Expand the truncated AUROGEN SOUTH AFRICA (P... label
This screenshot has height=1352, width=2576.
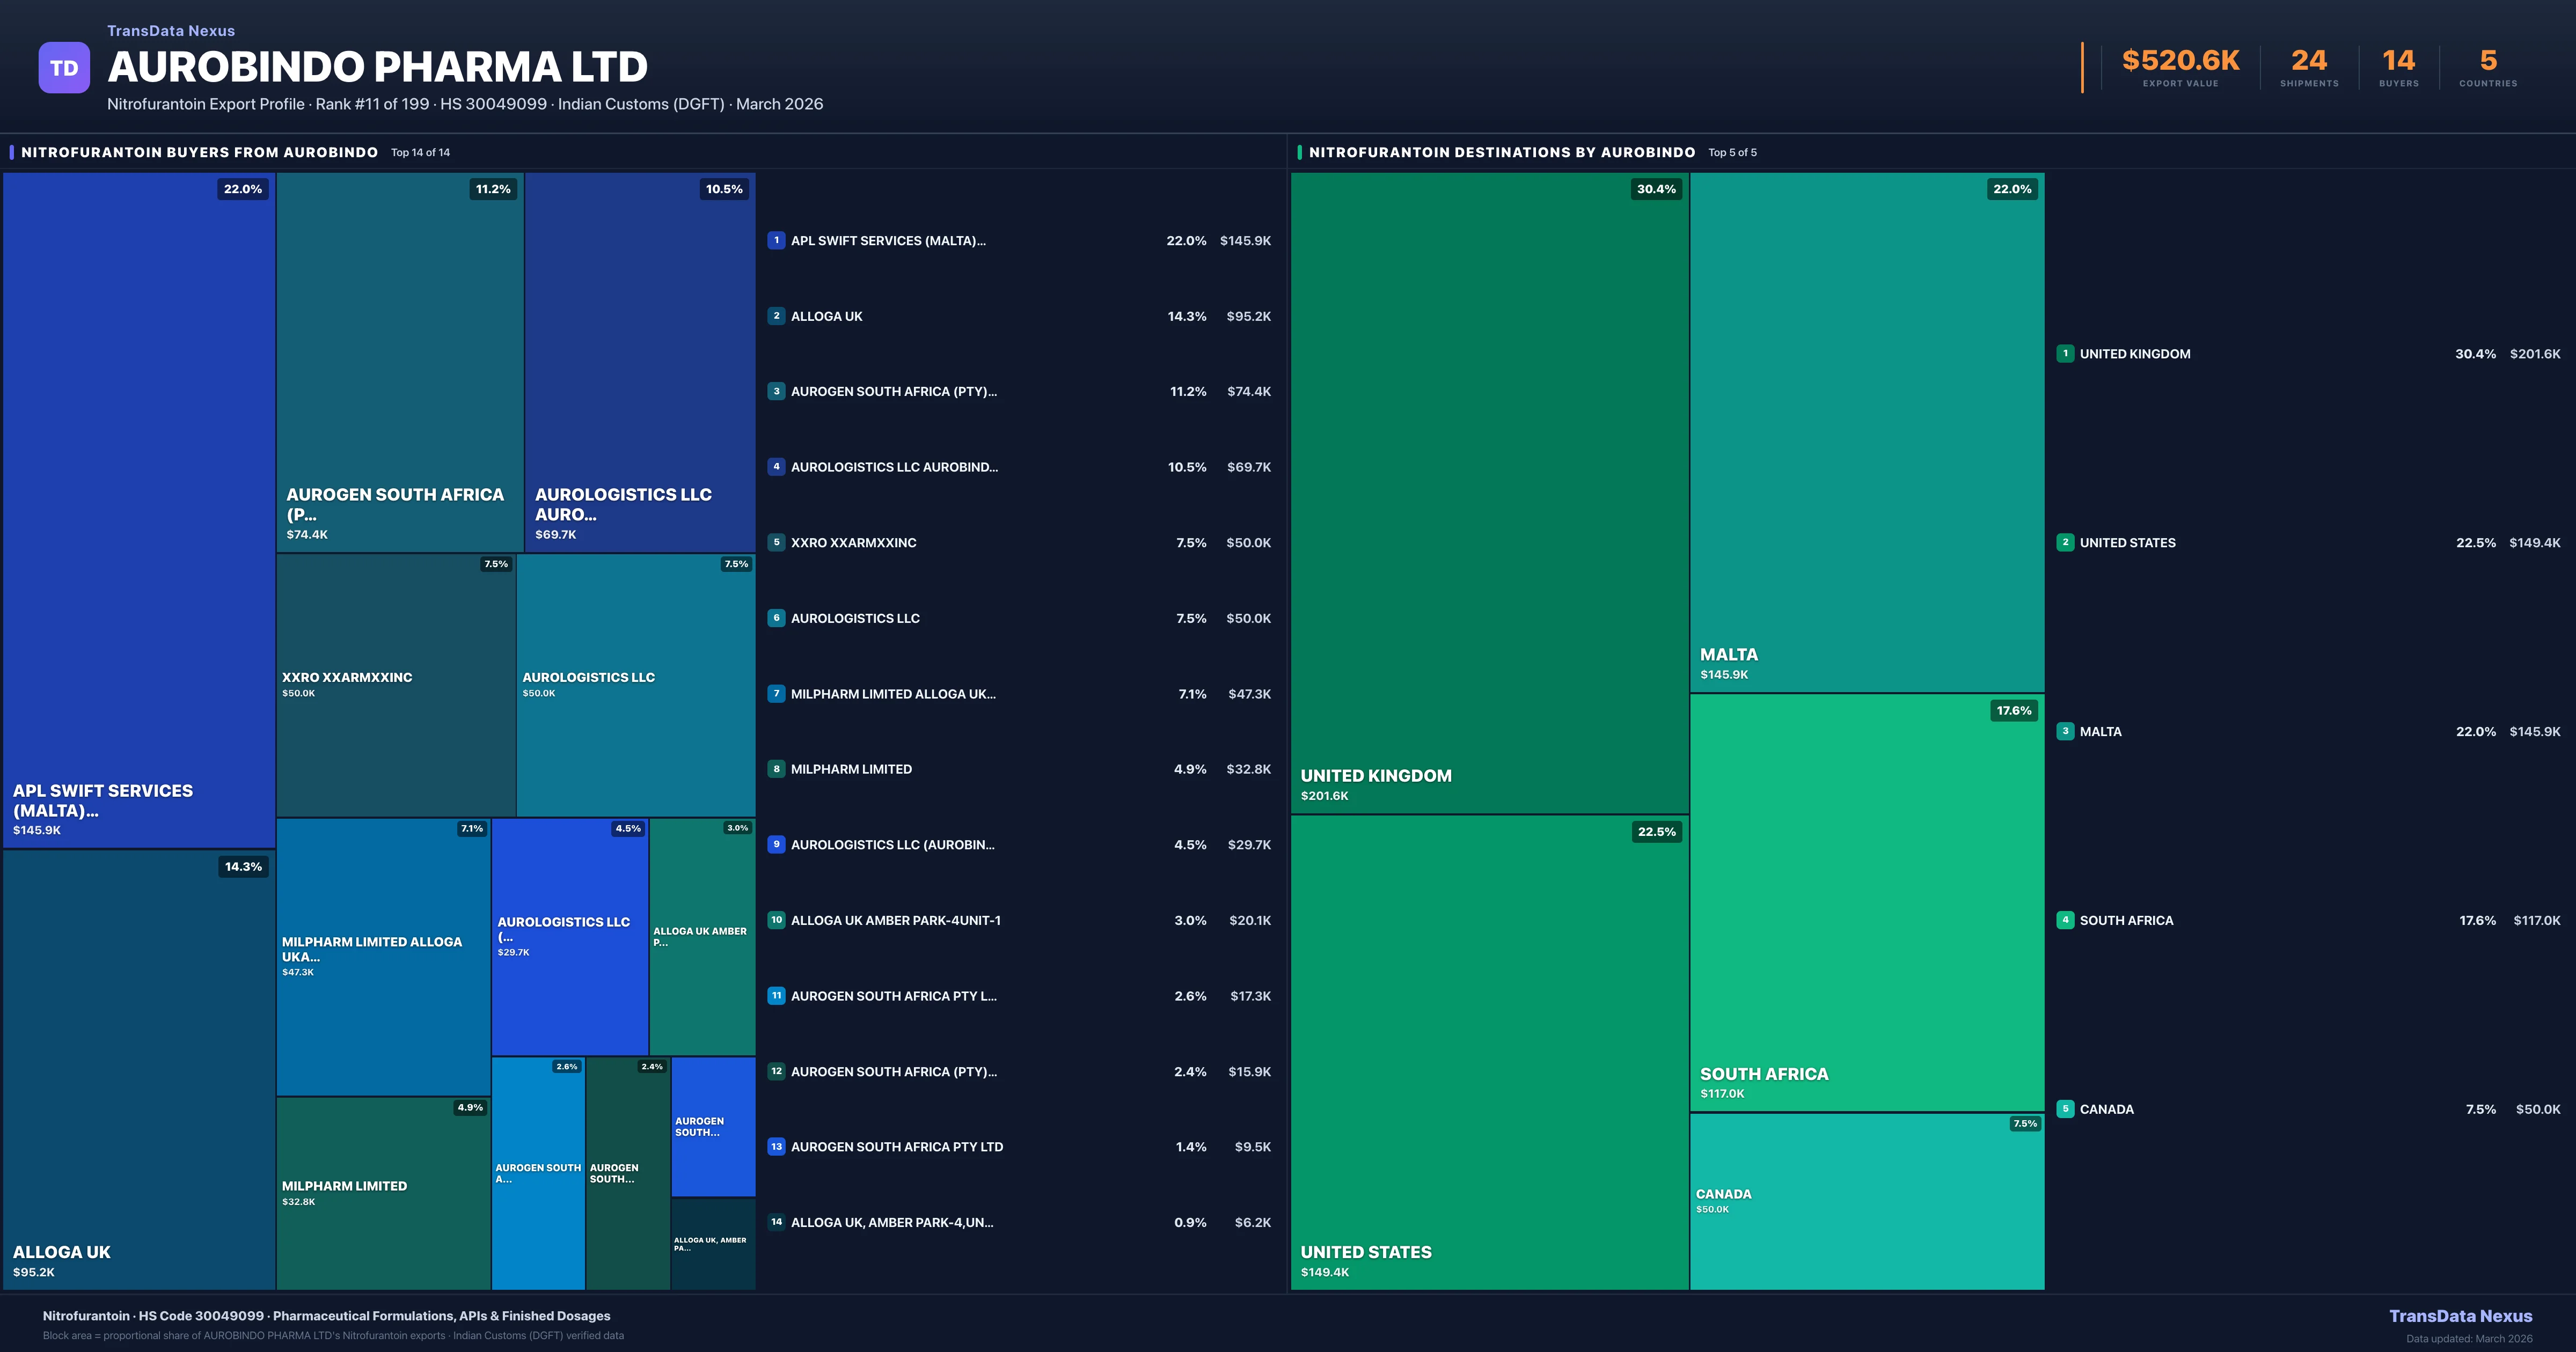click(x=395, y=505)
